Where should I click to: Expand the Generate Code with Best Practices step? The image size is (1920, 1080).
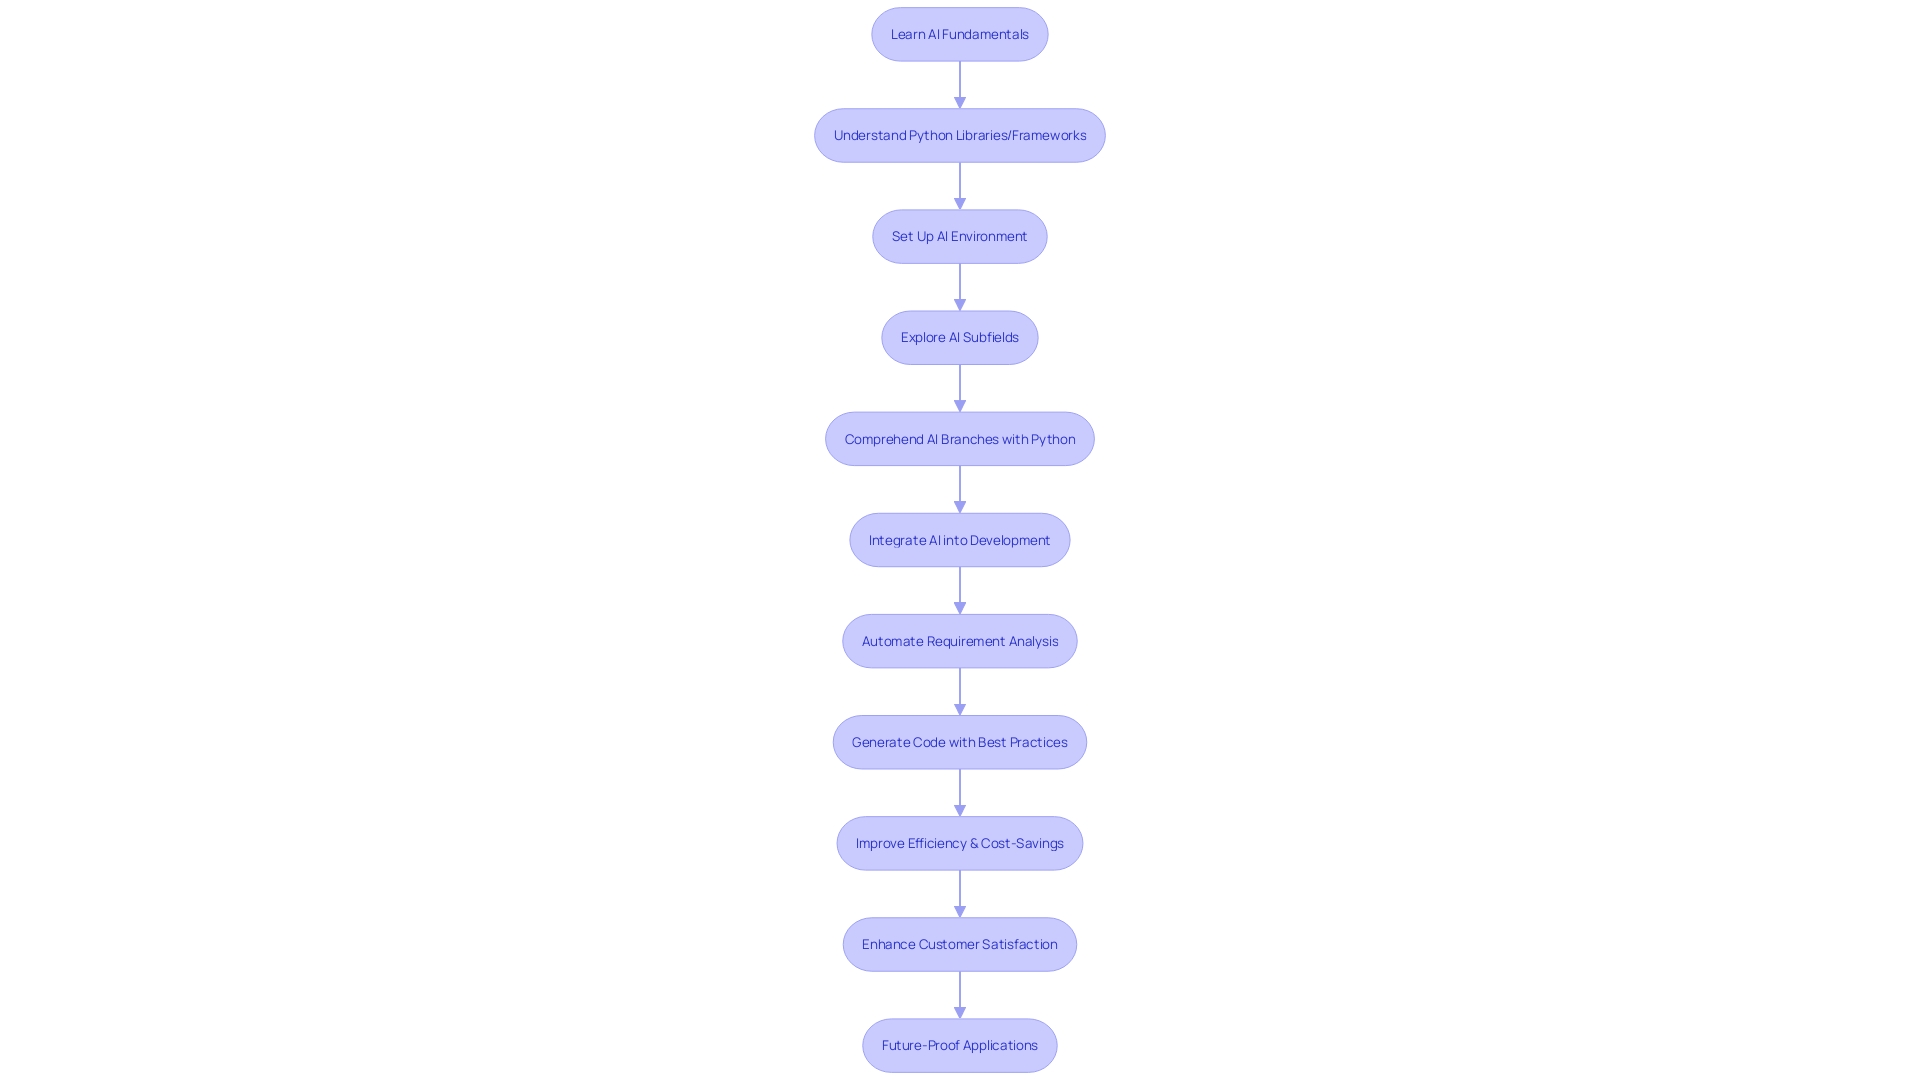[x=959, y=741]
